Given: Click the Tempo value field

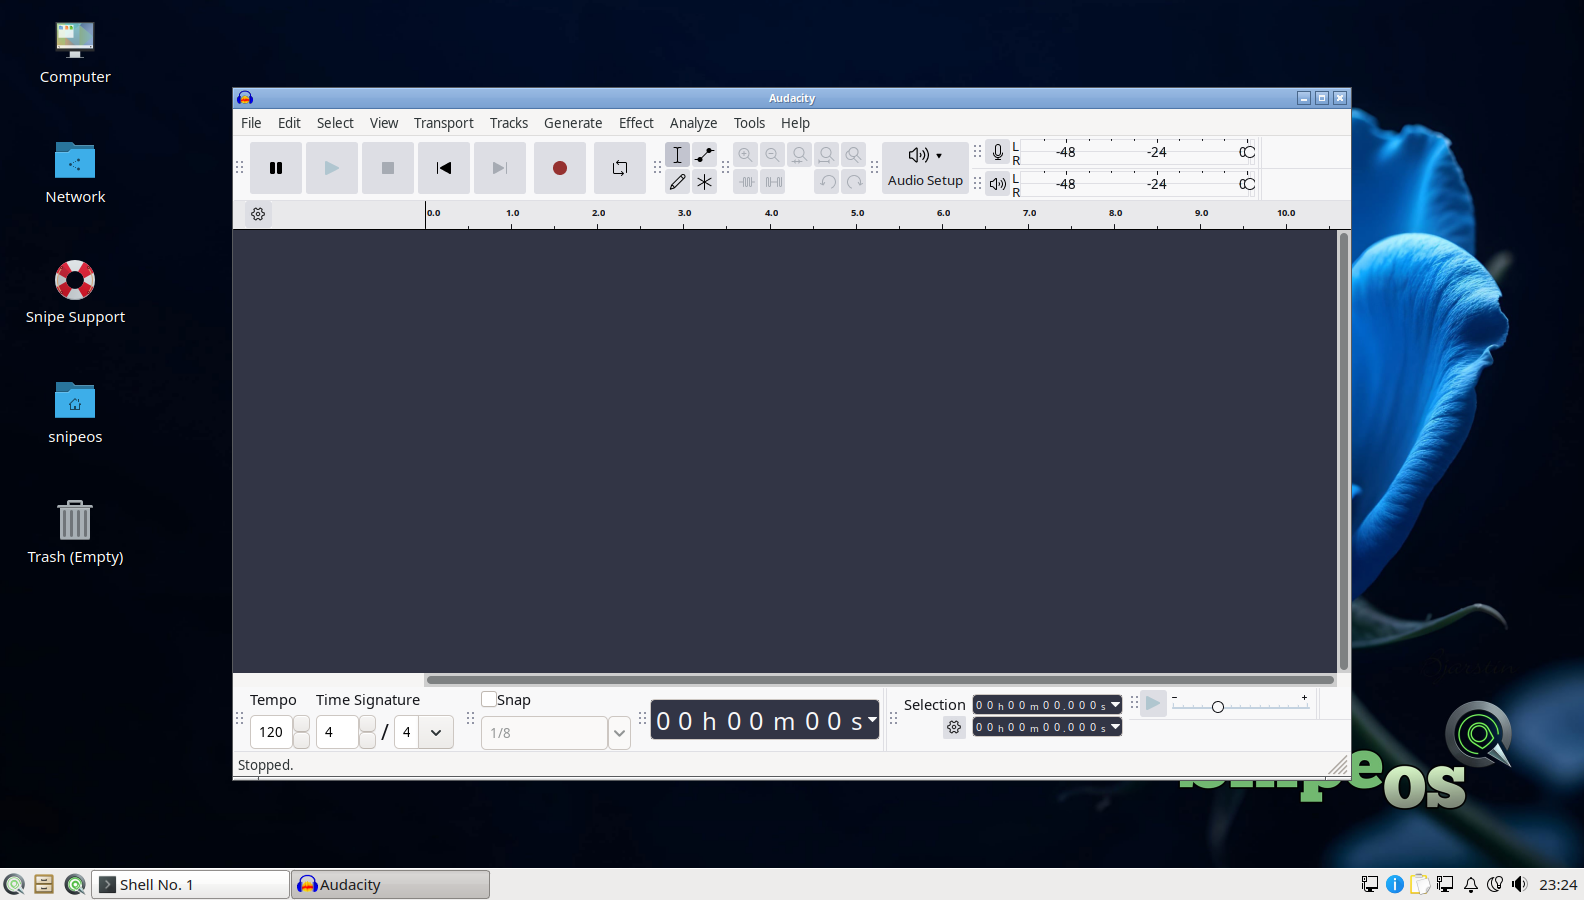Looking at the screenshot, I should 271,732.
